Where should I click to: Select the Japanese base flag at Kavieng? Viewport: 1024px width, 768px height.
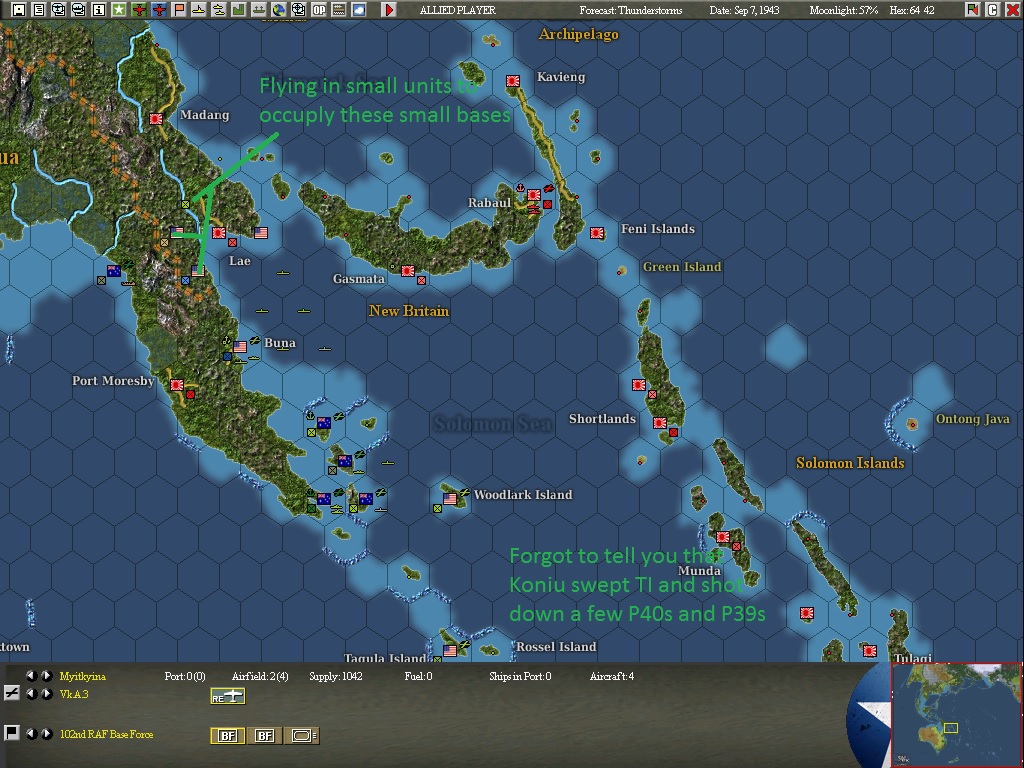513,81
